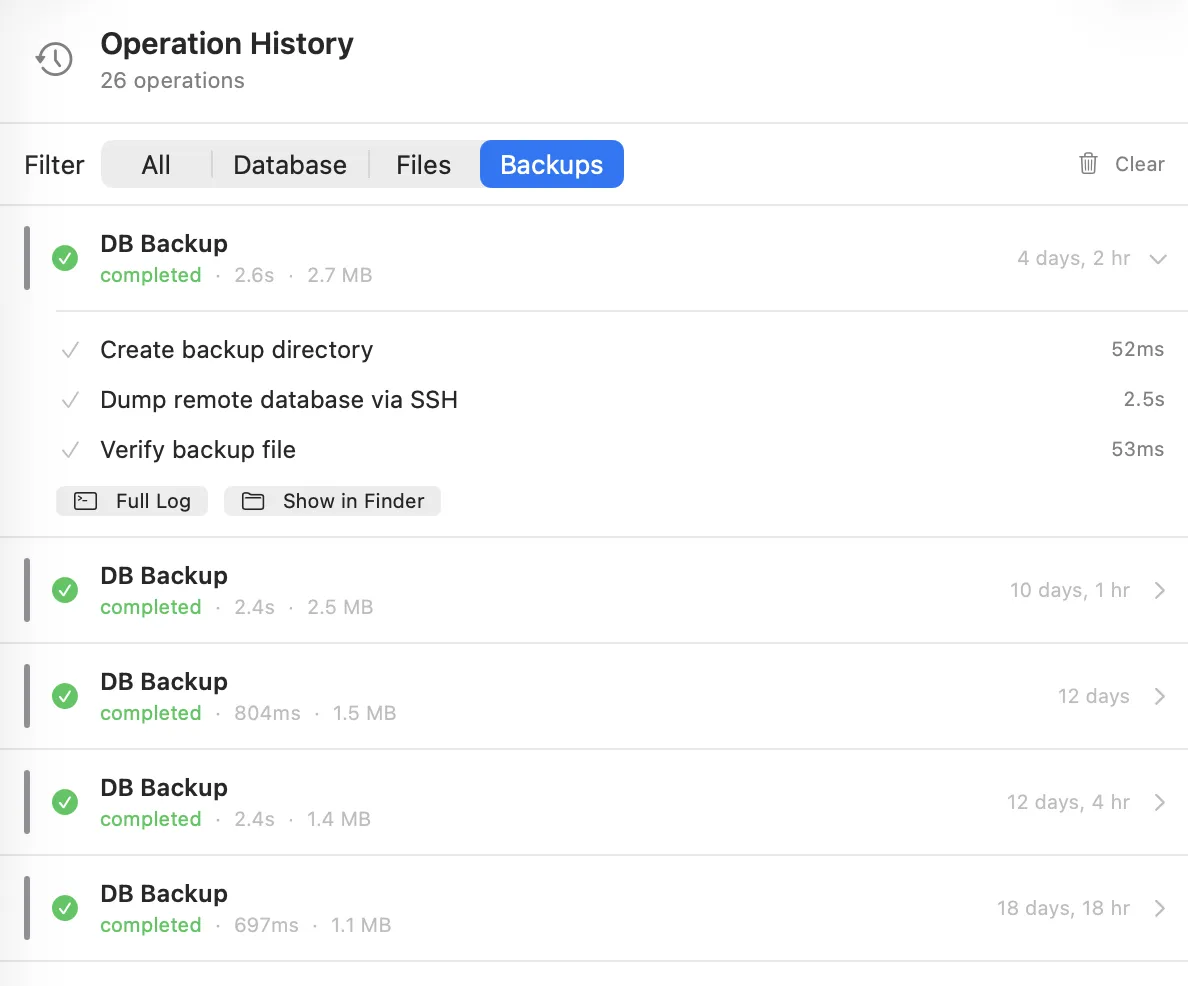This screenshot has width=1188, height=986.
Task: Switch filter to Database
Action: point(290,164)
